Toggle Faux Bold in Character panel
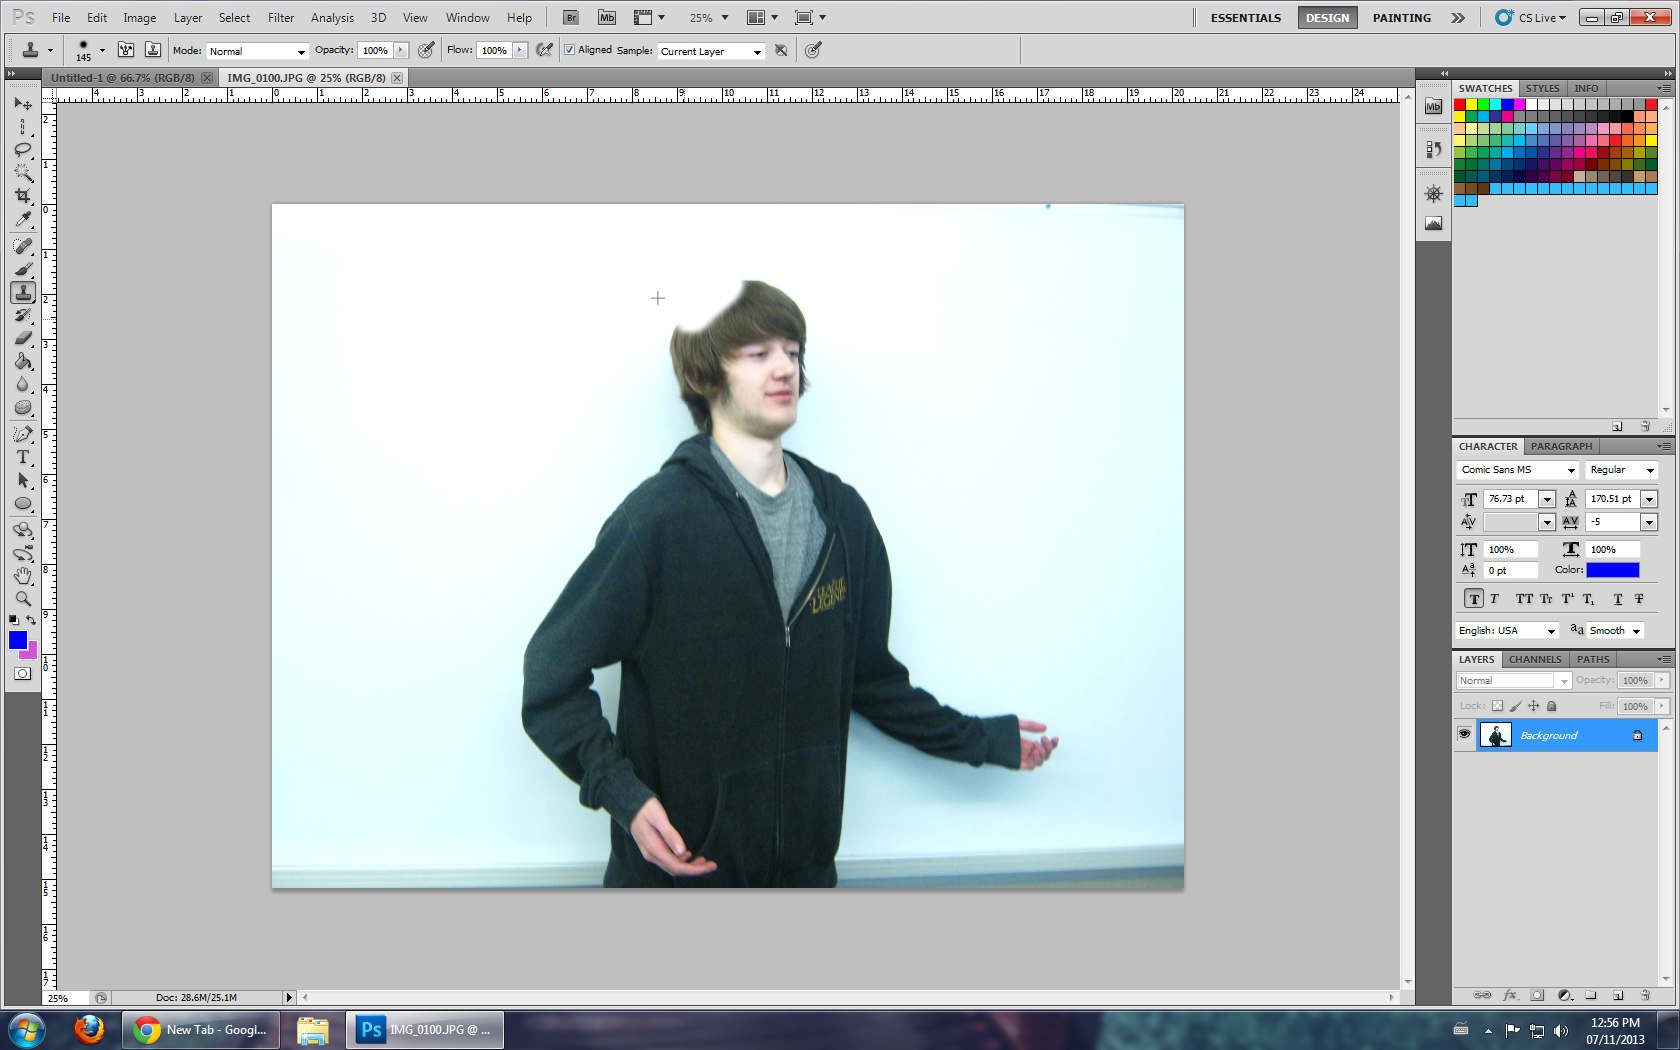 click(x=1474, y=599)
